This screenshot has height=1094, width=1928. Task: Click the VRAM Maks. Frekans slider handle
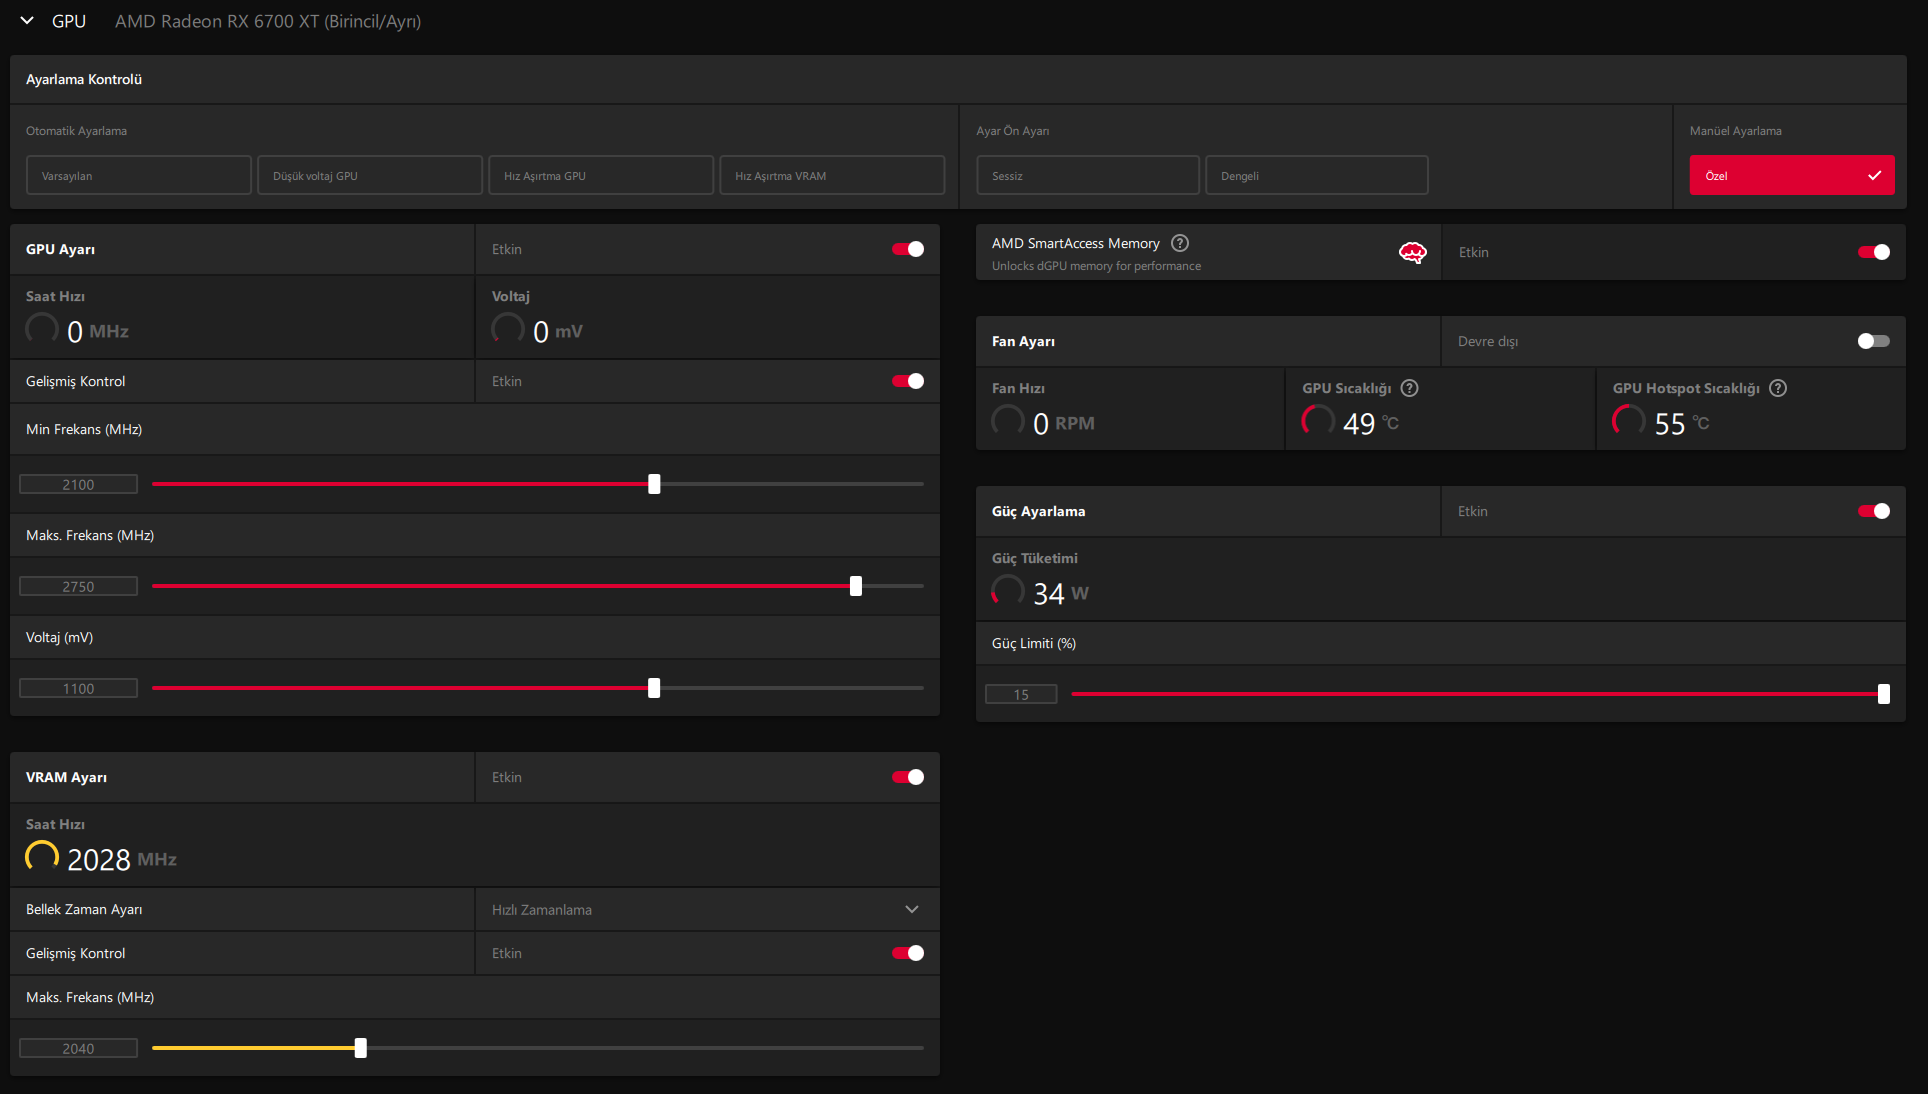[361, 1048]
